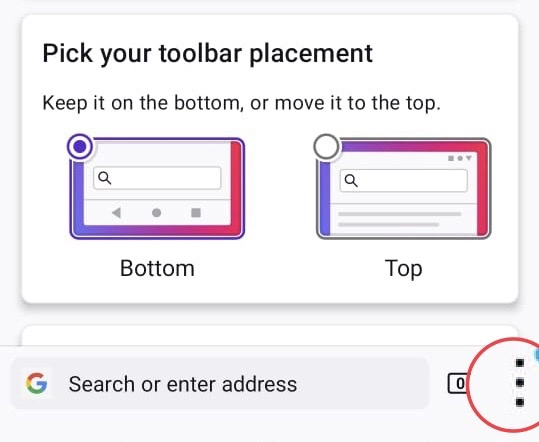Click square recents icon in Bottom preview
539x442 pixels.
pyautogui.click(x=196, y=213)
